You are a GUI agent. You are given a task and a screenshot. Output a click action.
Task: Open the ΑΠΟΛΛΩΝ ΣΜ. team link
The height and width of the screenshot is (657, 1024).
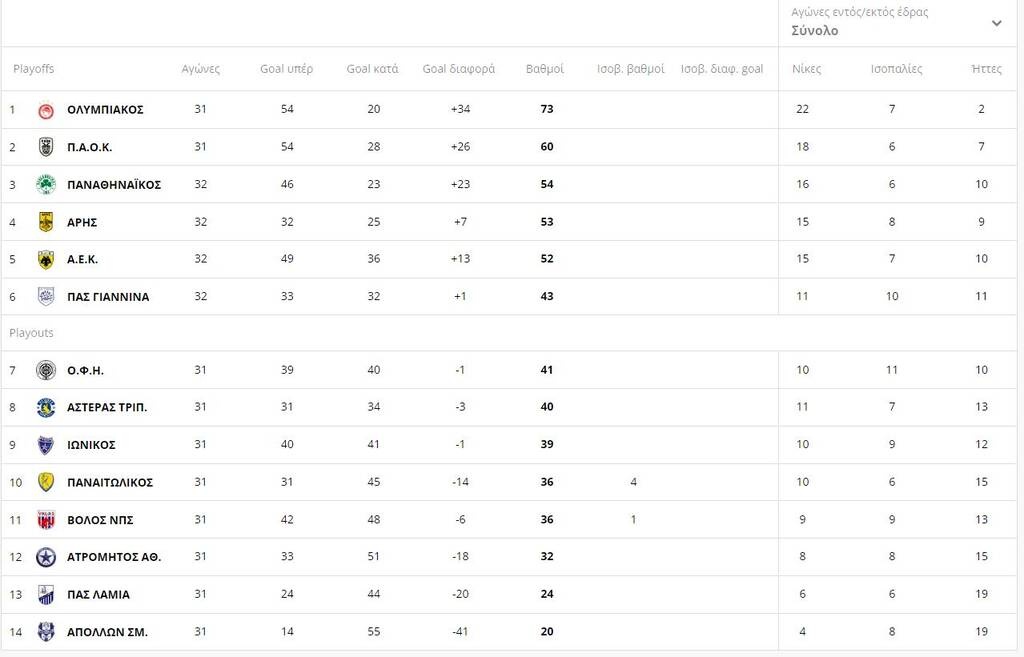(107, 632)
